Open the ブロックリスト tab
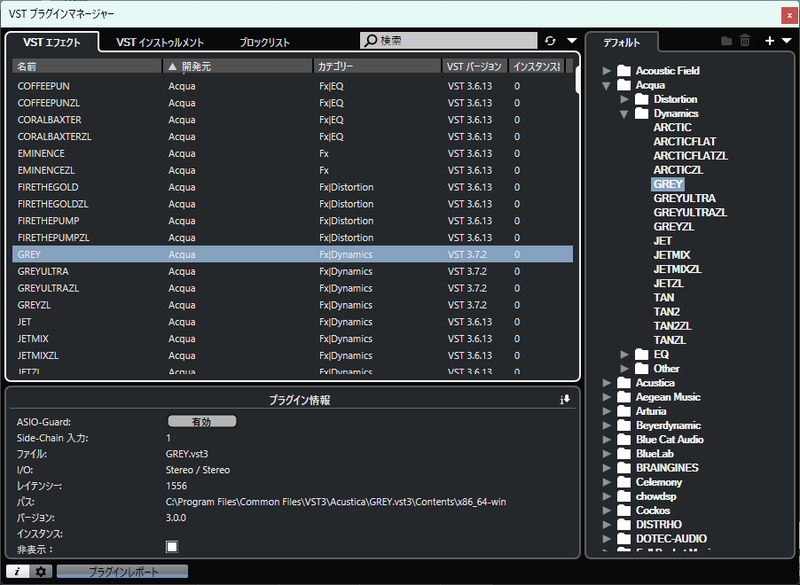The width and height of the screenshot is (800, 585). click(x=265, y=42)
